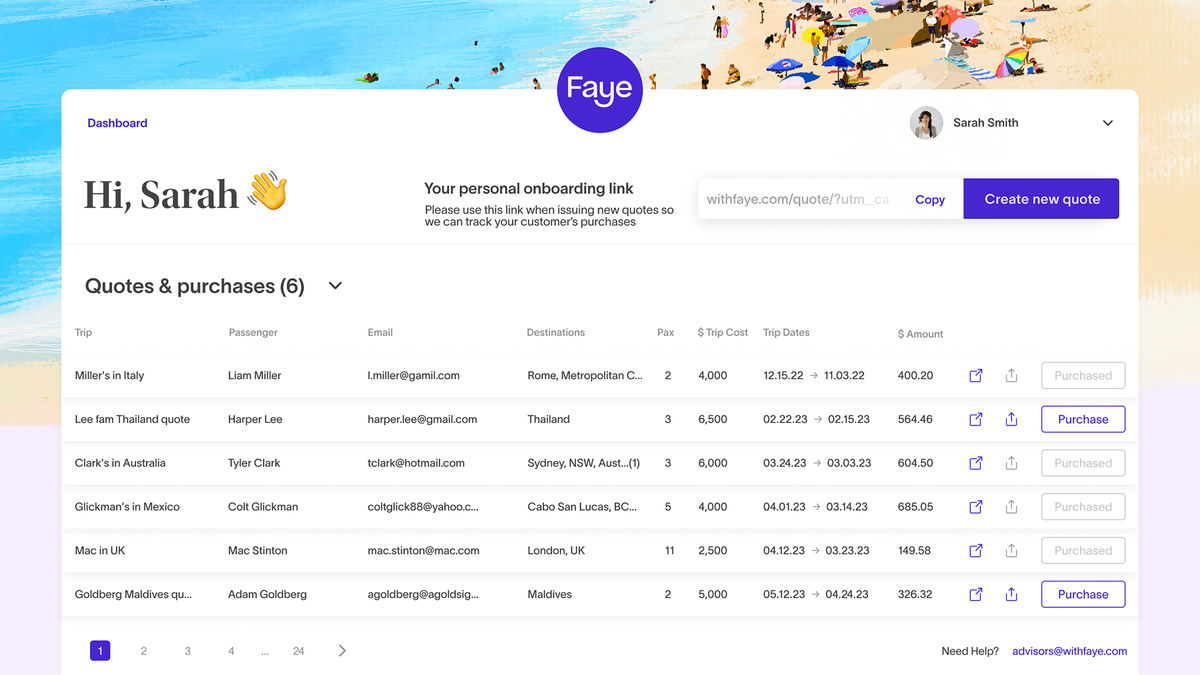Click Sarah Smith's profile avatar
Viewport: 1200px width, 675px height.
click(x=926, y=123)
